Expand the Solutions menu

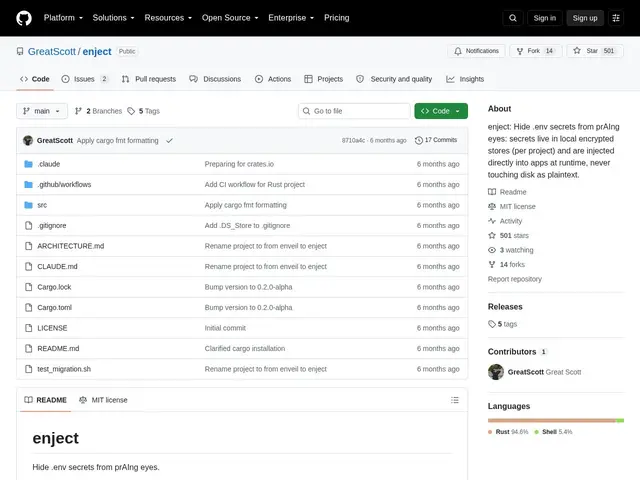click(x=113, y=18)
